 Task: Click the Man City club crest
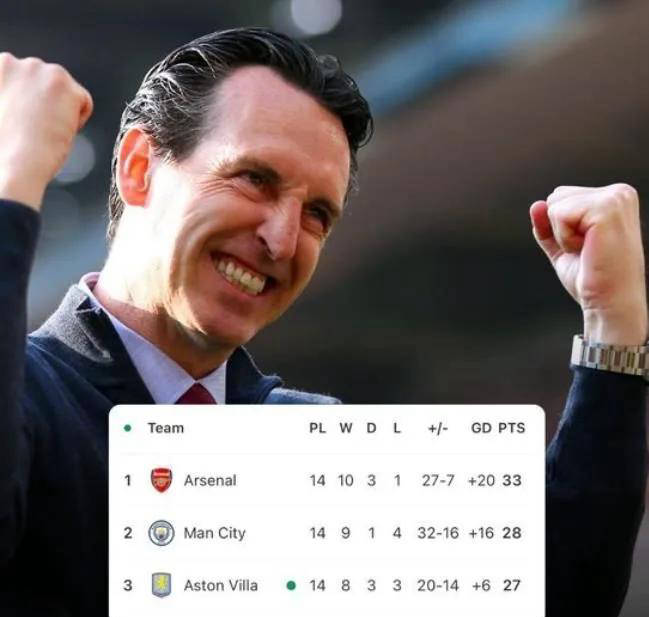(x=161, y=533)
